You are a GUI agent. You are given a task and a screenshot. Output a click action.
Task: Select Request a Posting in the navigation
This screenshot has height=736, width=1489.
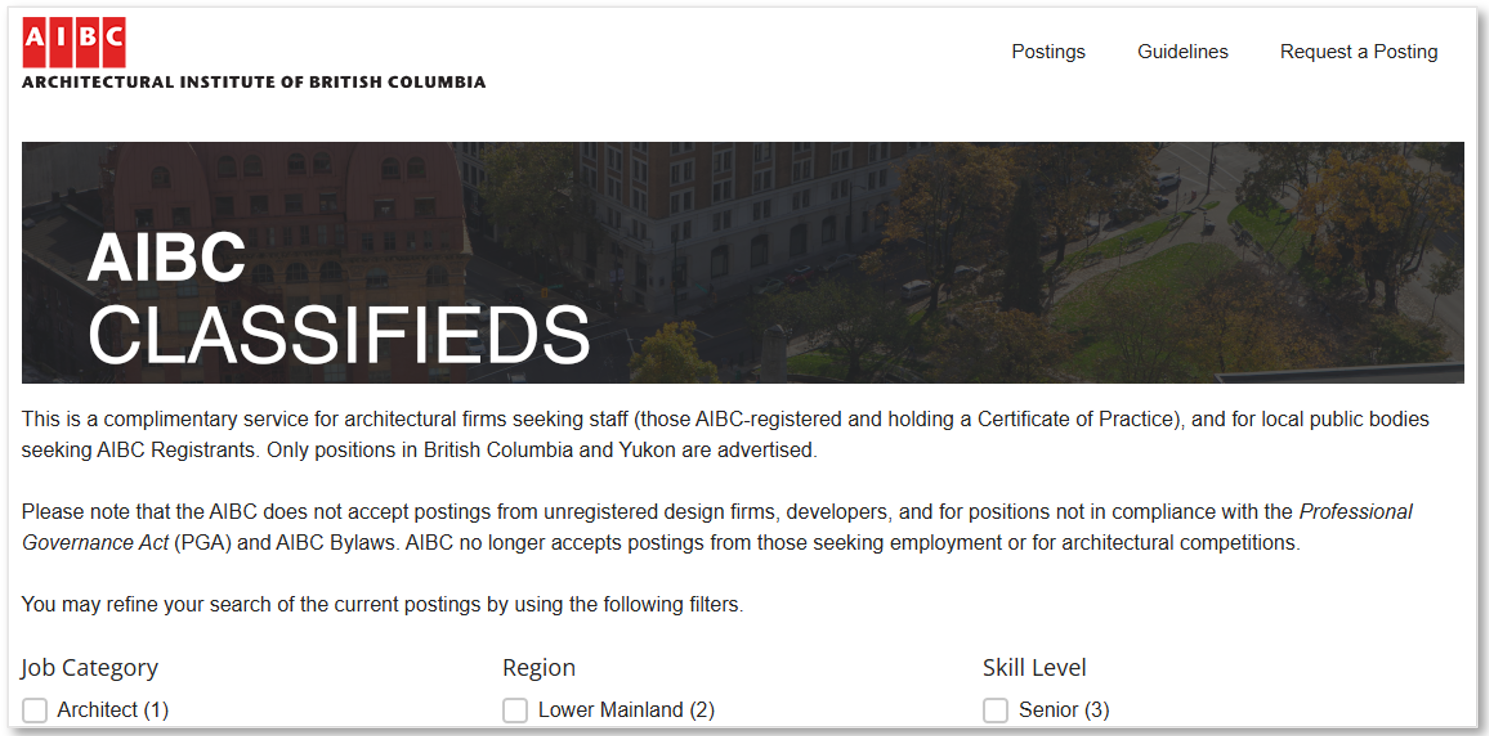(1358, 51)
